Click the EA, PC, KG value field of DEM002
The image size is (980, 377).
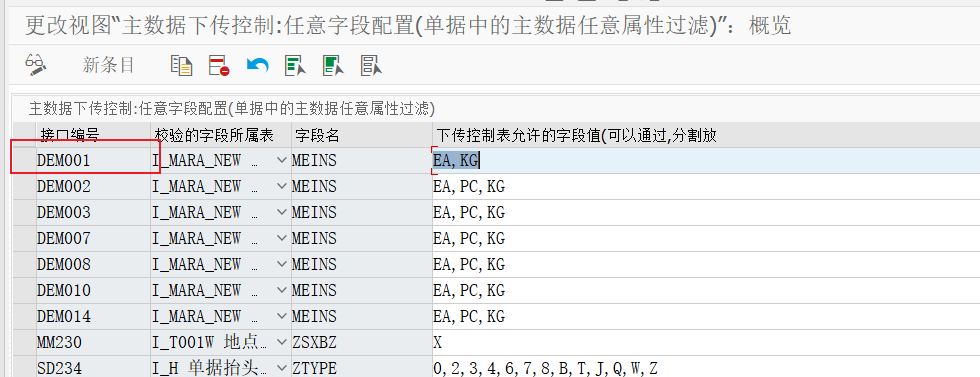click(x=706, y=186)
